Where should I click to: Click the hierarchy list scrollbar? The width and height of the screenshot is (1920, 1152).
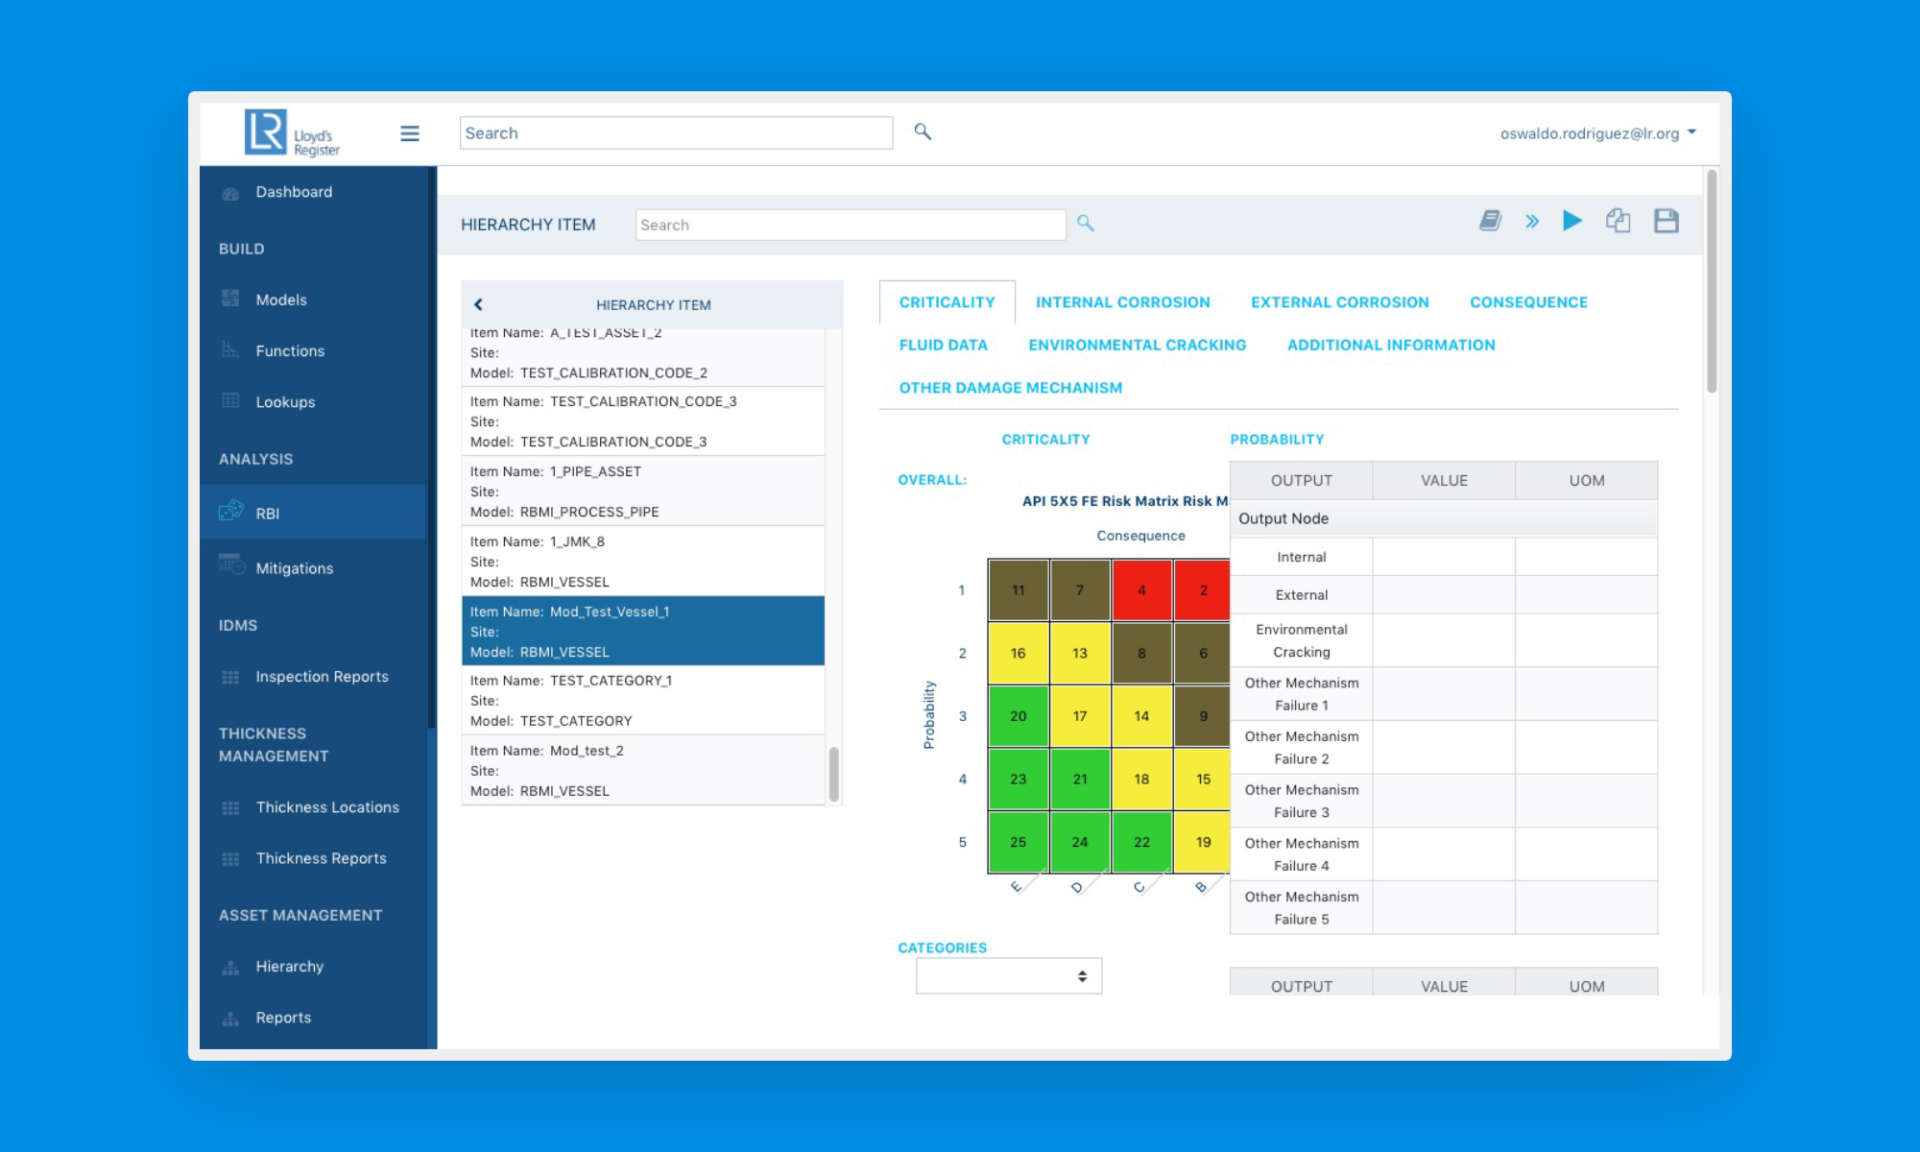[x=834, y=773]
